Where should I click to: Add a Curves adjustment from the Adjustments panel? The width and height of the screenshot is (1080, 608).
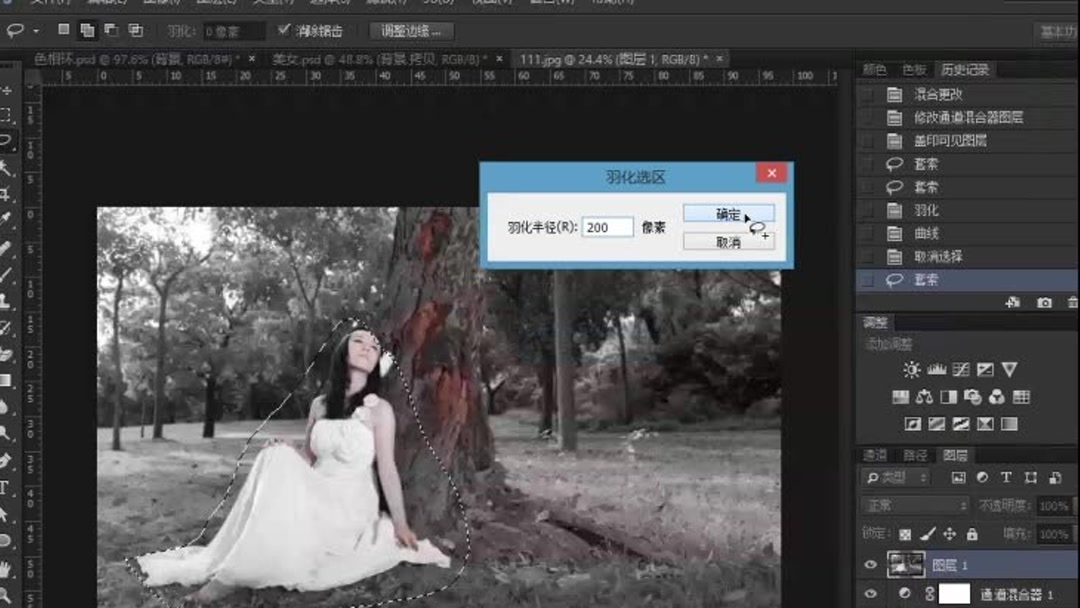click(960, 369)
